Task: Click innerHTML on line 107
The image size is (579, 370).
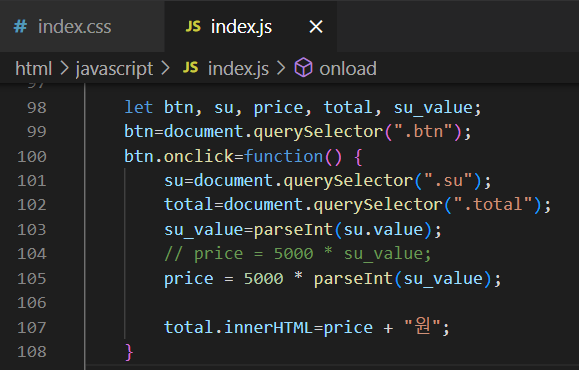Action: (x=268, y=328)
